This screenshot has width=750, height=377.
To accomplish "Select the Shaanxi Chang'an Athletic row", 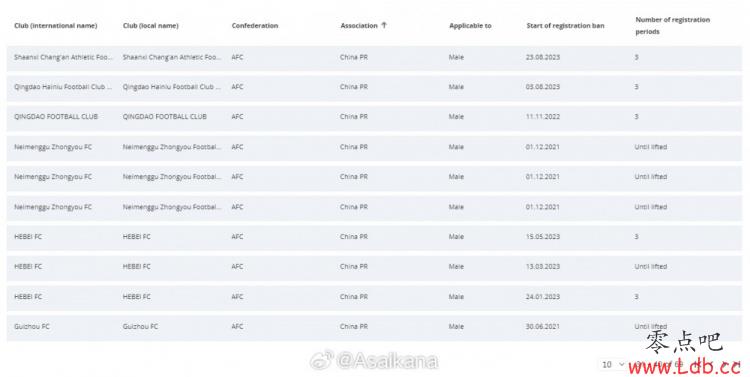I will 374,57.
